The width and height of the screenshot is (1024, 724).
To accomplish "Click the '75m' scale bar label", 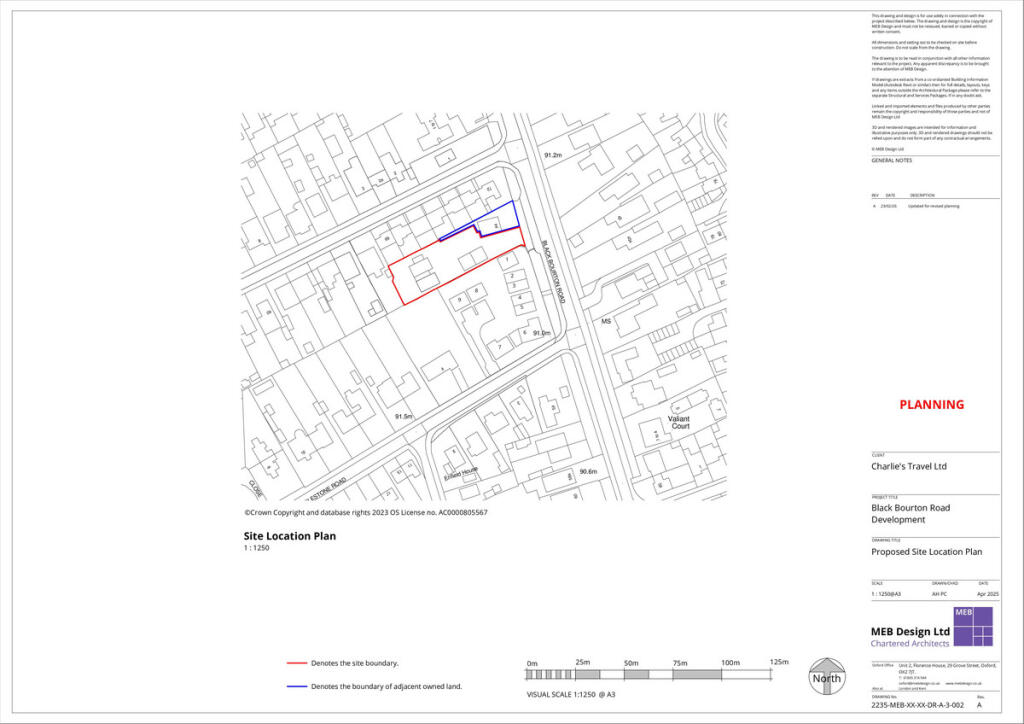I will pyautogui.click(x=680, y=663).
